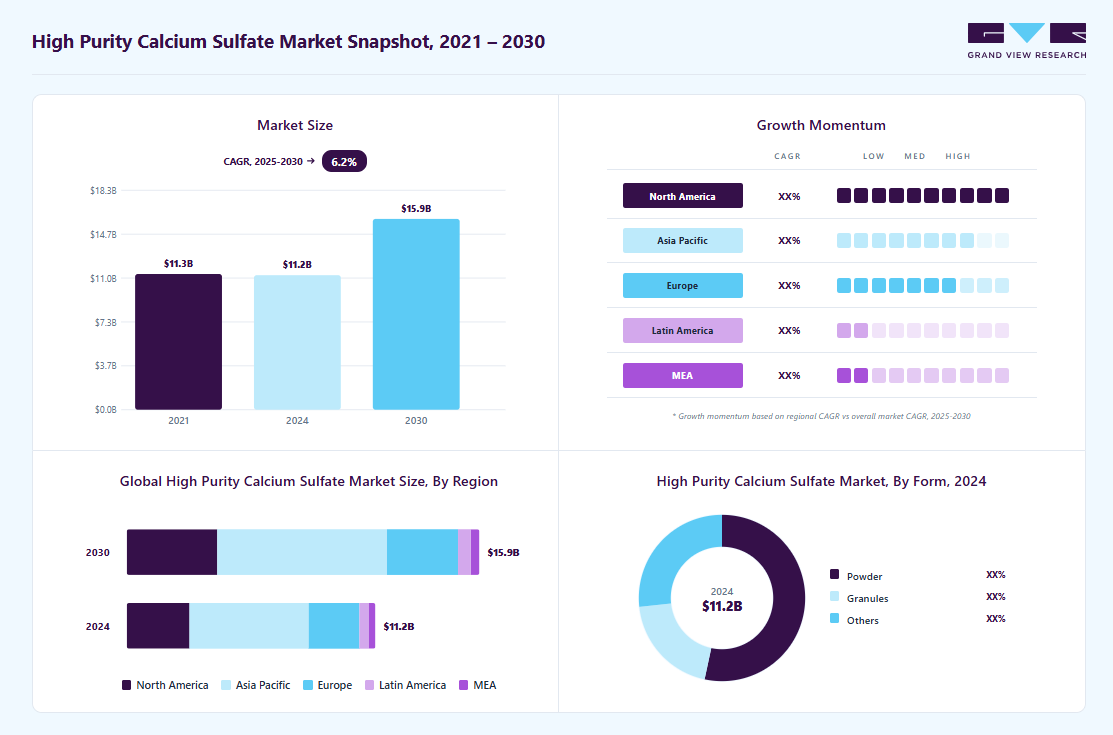Select the 2021 market size bar
The image size is (1113, 735).
pyautogui.click(x=178, y=342)
